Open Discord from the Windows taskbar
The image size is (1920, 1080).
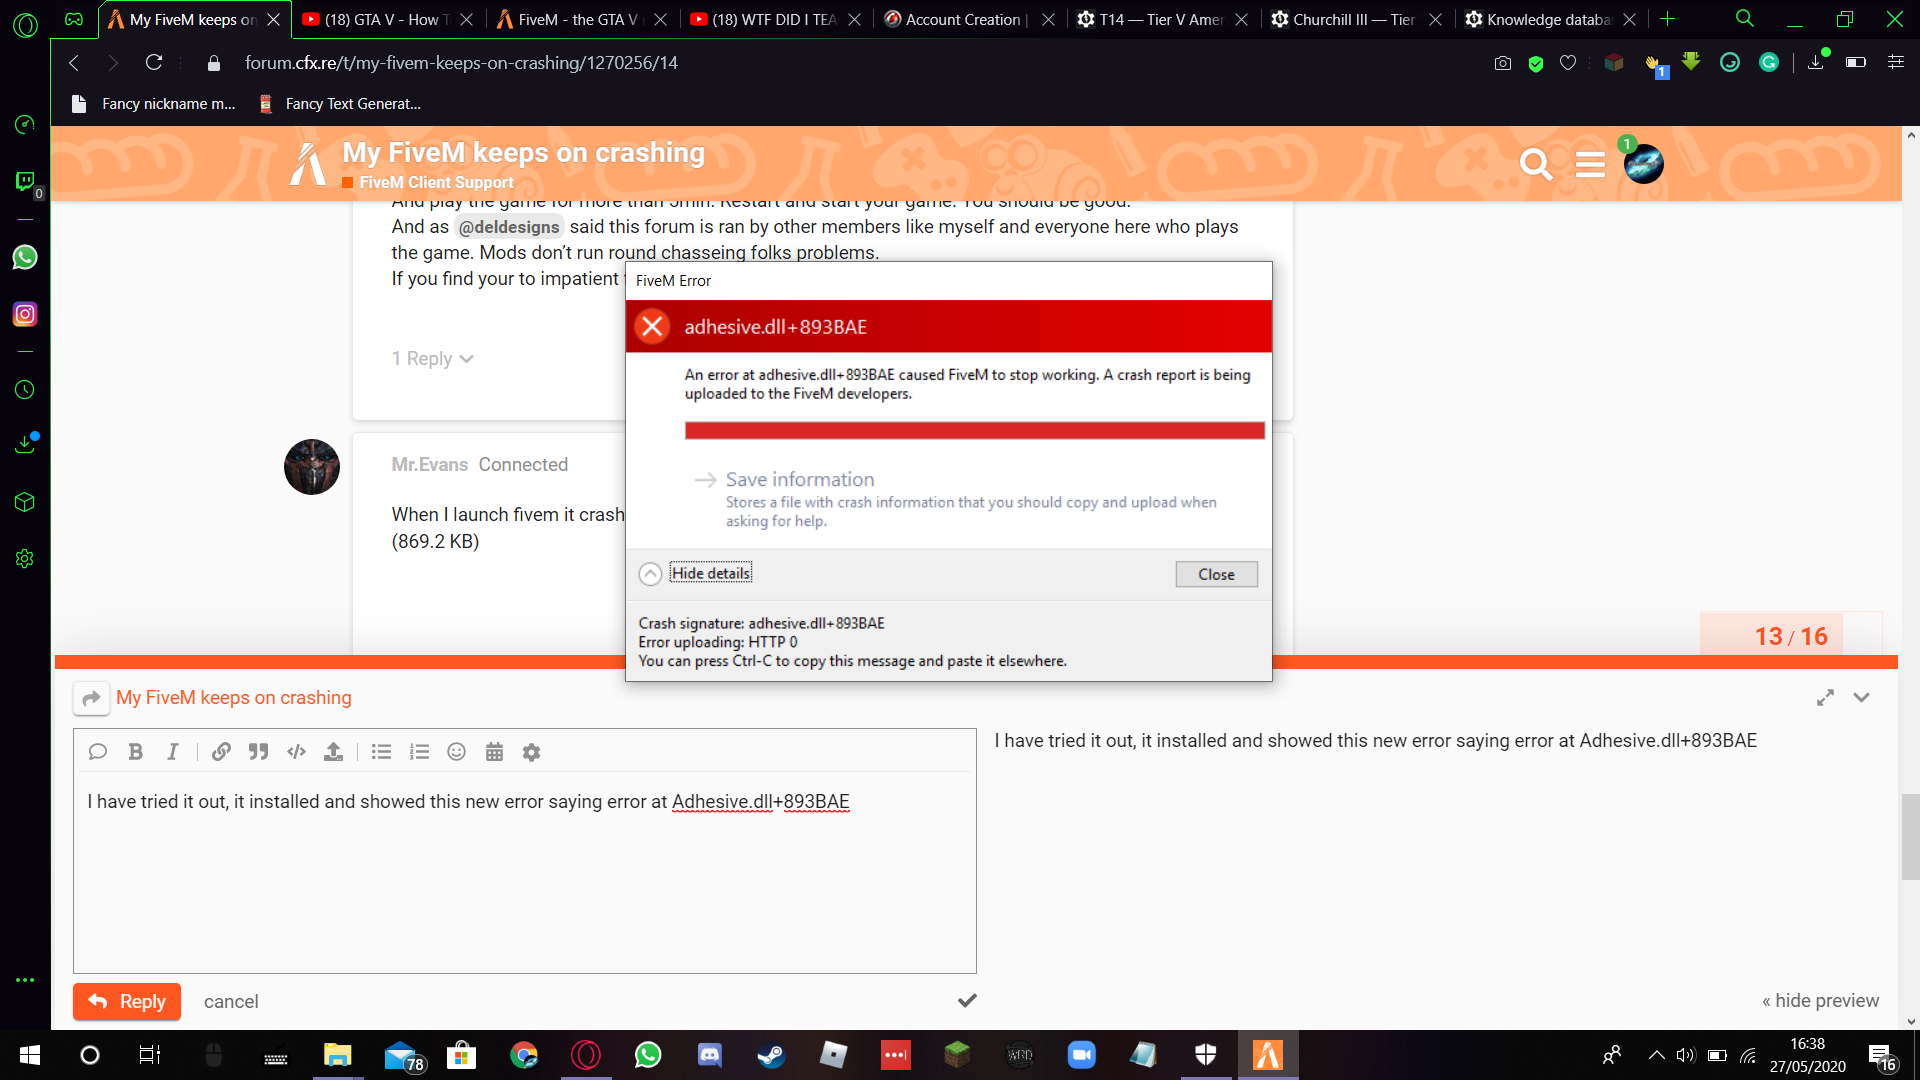pos(709,1055)
